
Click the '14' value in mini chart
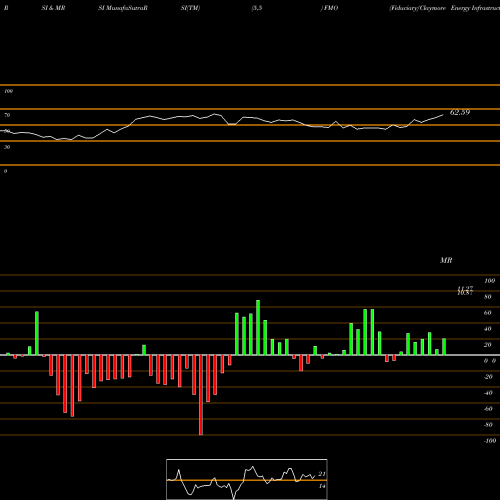(322, 486)
